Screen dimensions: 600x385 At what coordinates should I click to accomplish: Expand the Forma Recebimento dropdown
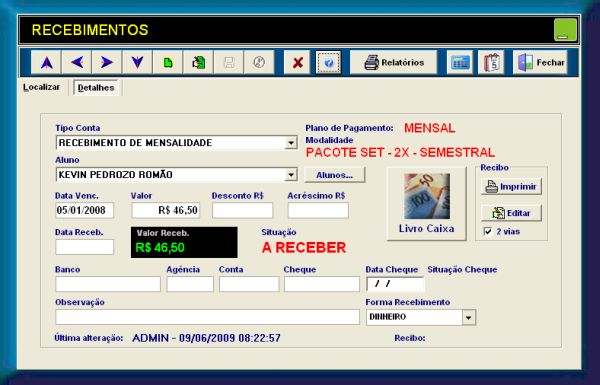point(469,317)
